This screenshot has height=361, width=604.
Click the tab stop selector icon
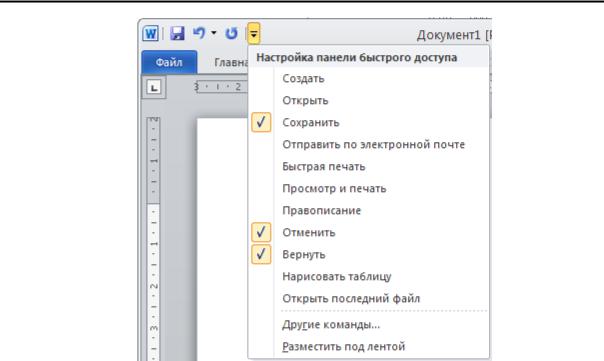(154, 87)
